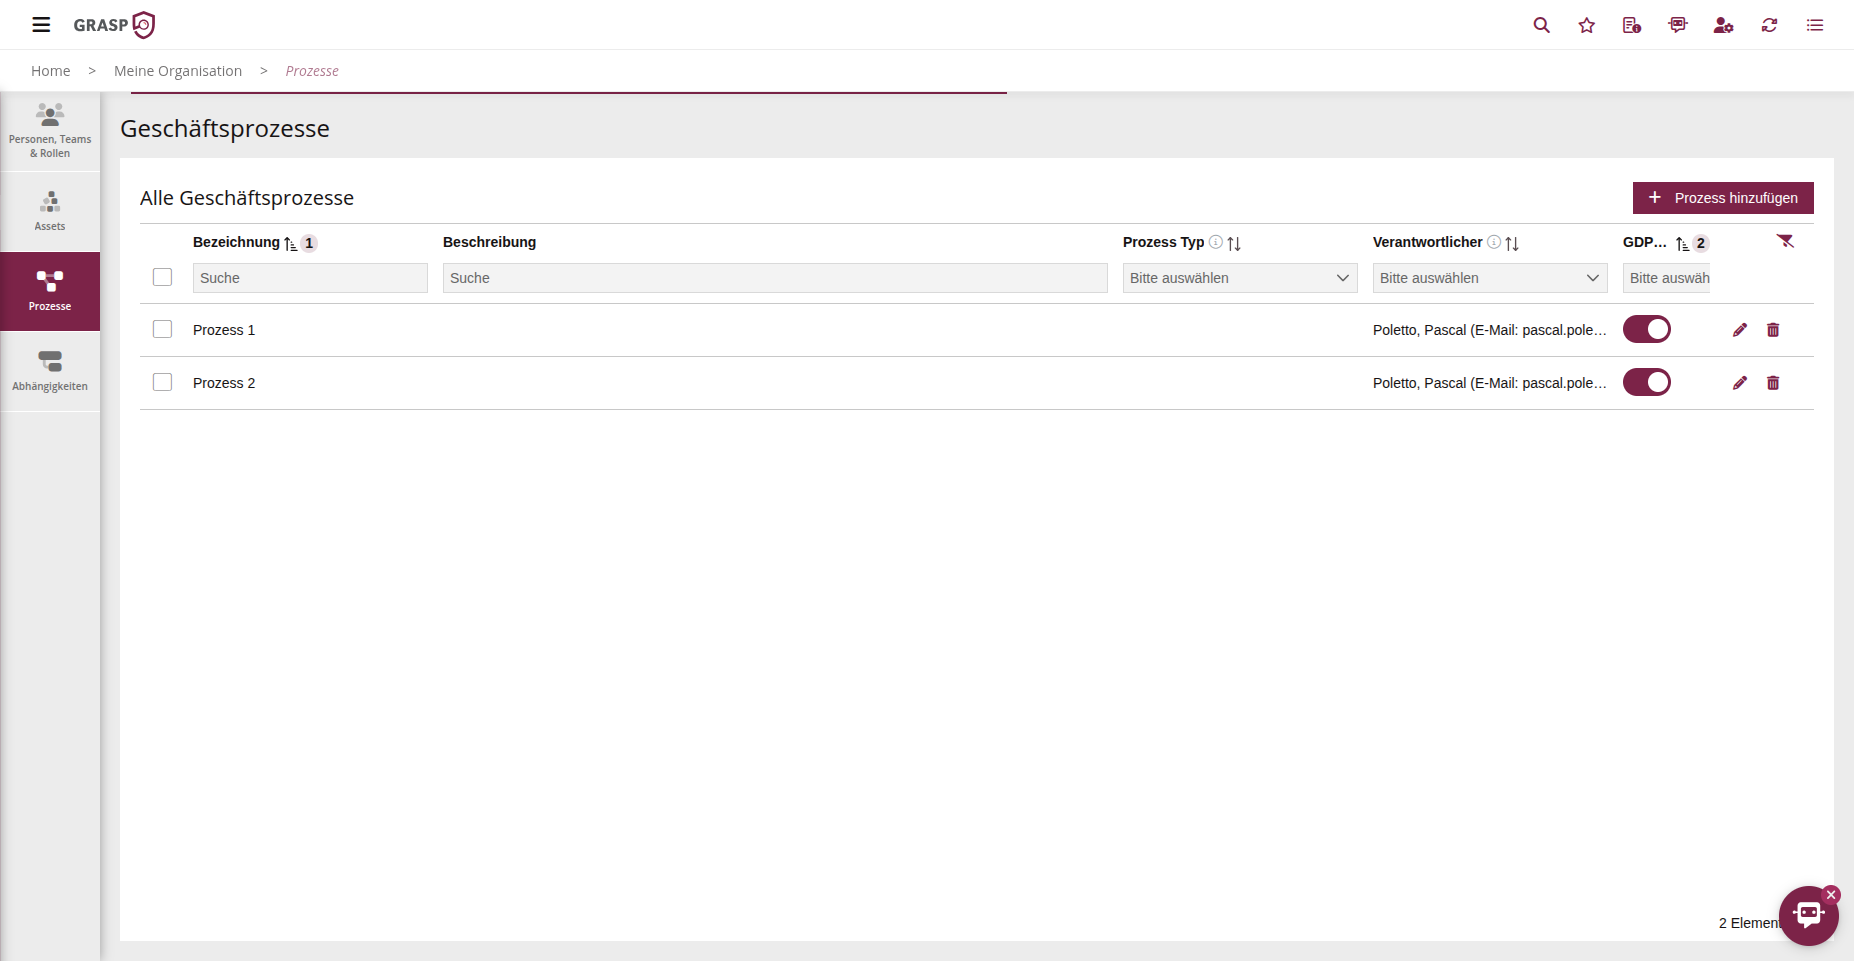1854x961 pixels.
Task: Open the Prozess Typ filter dropdown
Action: 1239,278
